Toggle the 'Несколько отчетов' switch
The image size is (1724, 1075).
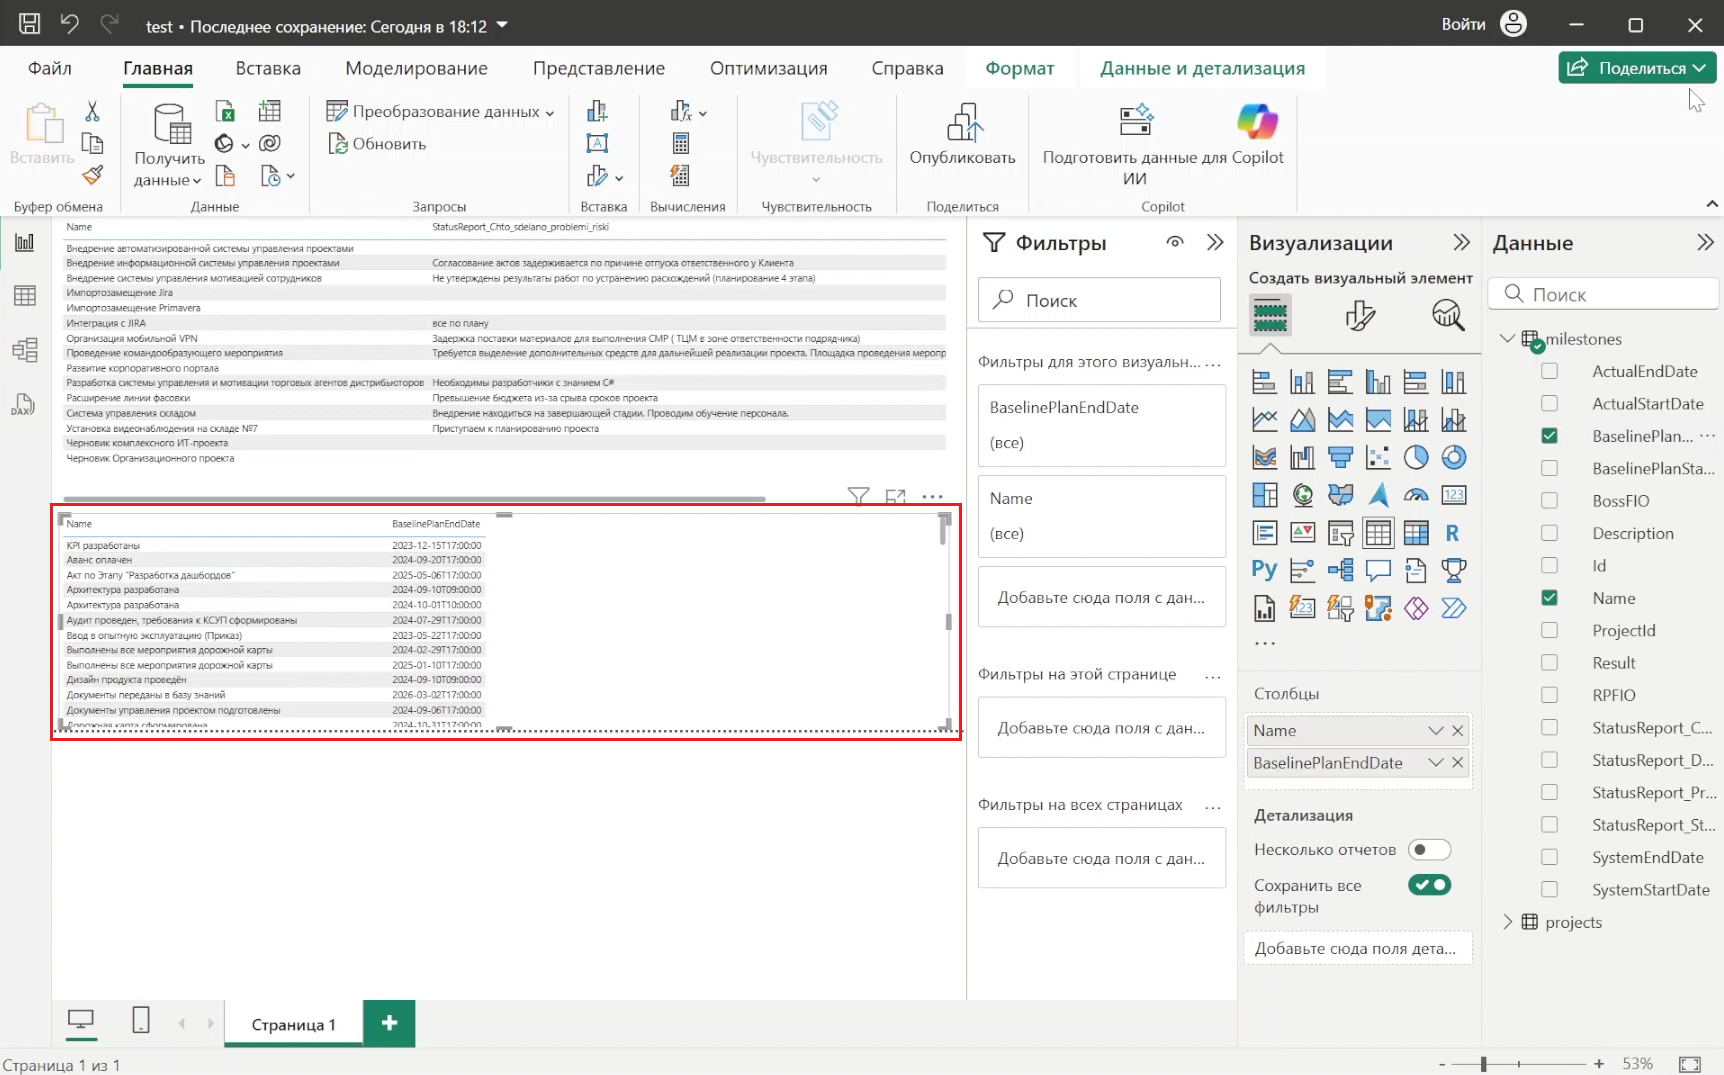coord(1429,849)
